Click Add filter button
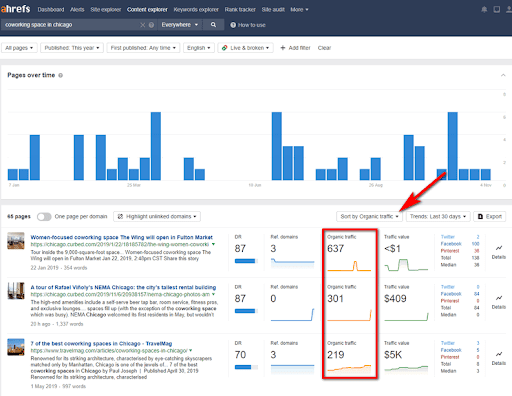This screenshot has height=396, width=512. (x=295, y=48)
